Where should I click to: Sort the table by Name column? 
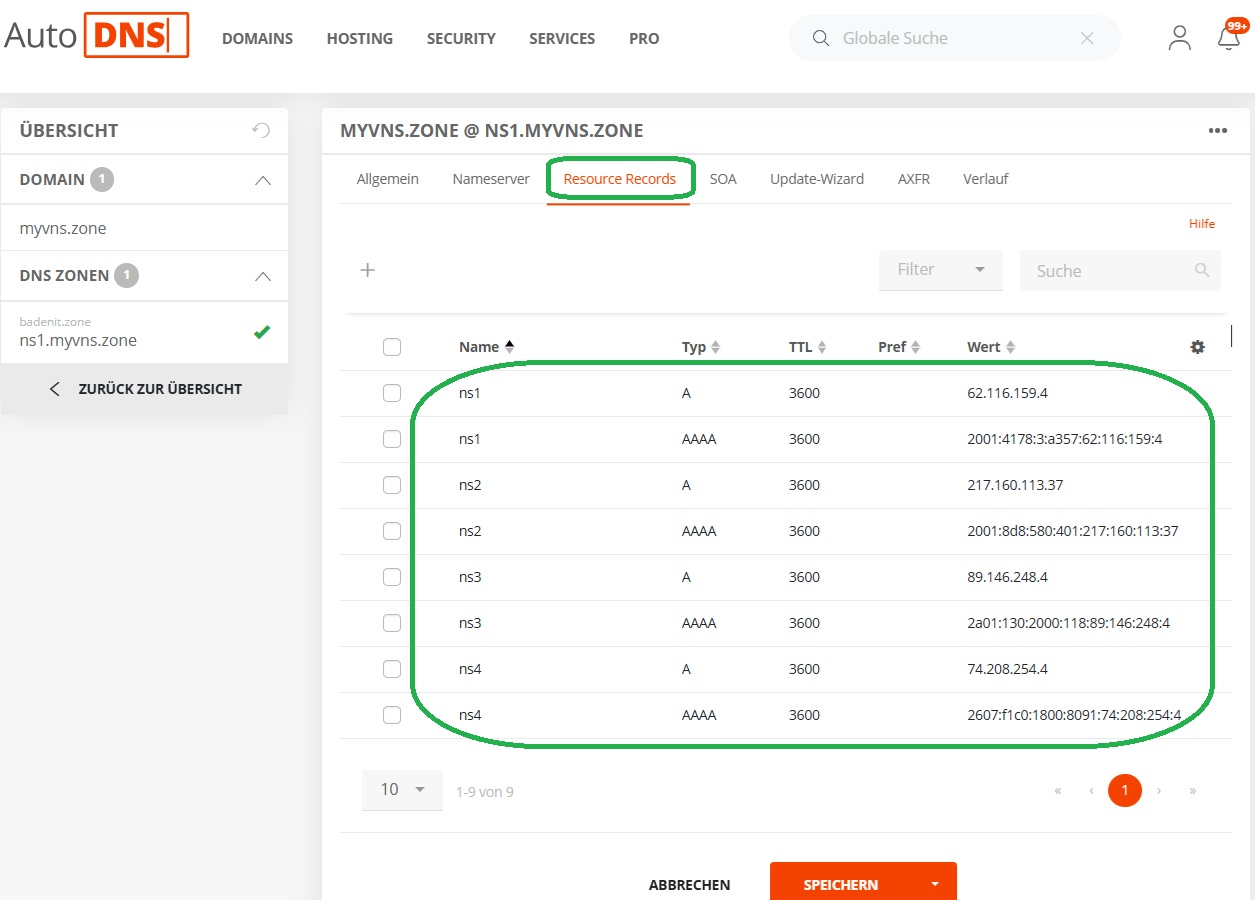click(x=486, y=347)
